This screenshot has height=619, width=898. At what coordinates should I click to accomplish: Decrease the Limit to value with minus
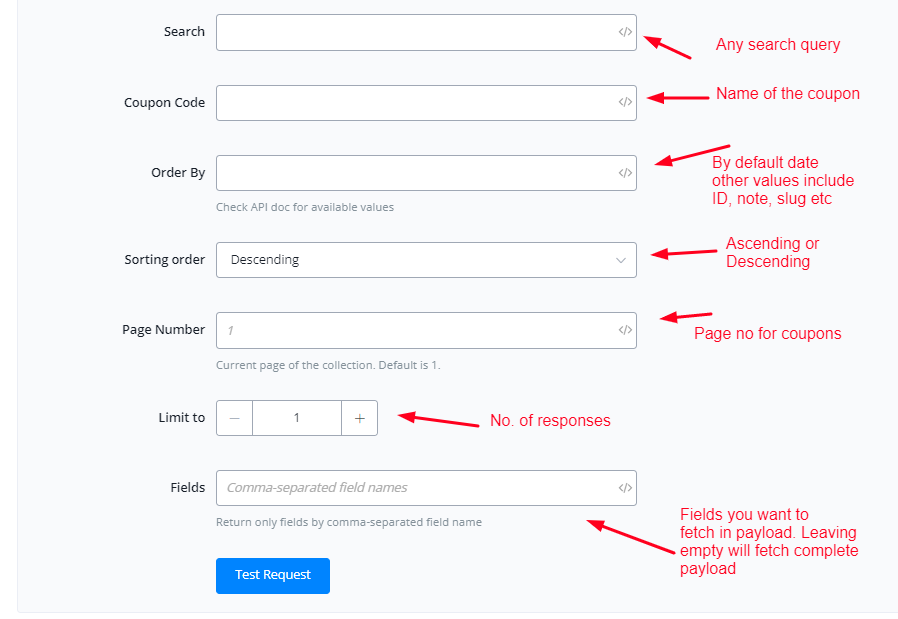[x=234, y=418]
